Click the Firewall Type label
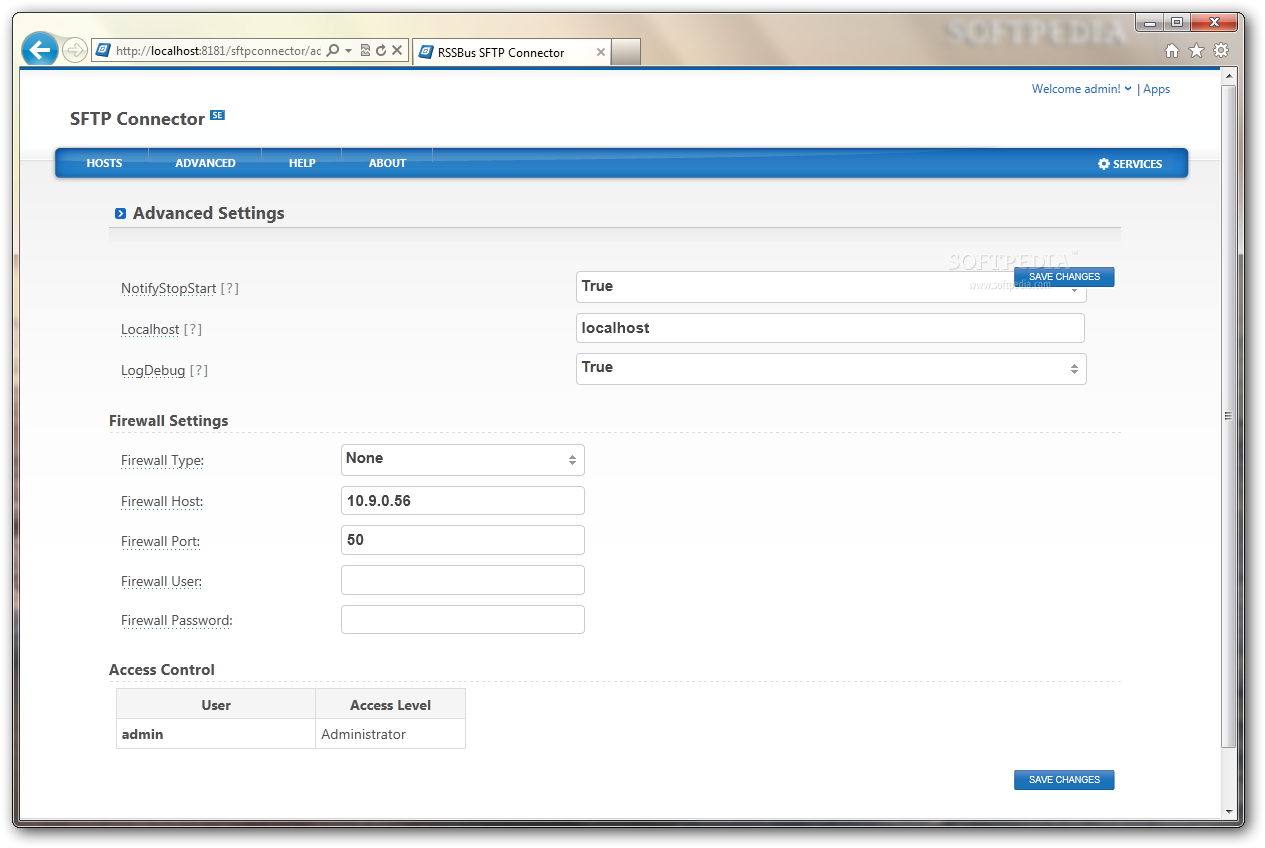The image size is (1265, 848). coord(162,461)
